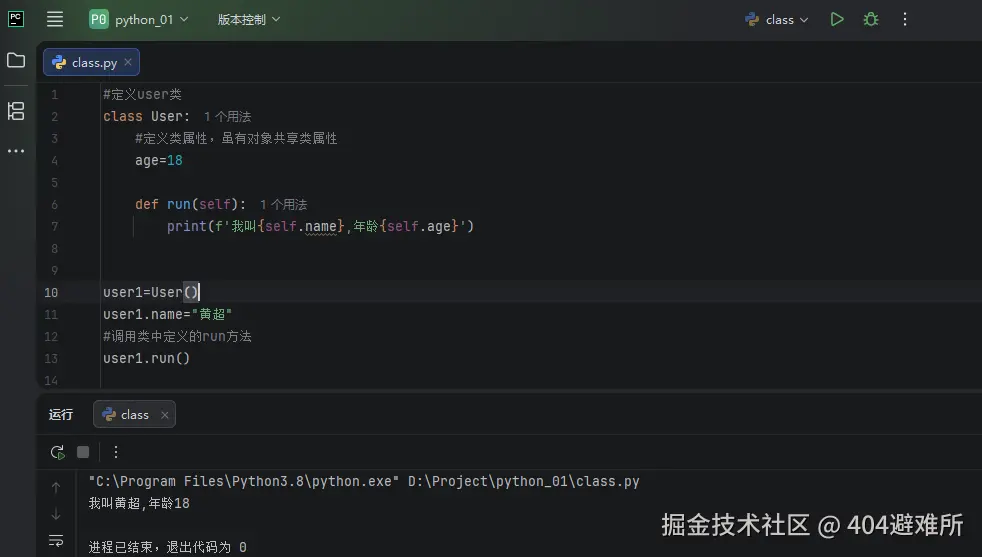Click the Run green play icon

[837, 19]
